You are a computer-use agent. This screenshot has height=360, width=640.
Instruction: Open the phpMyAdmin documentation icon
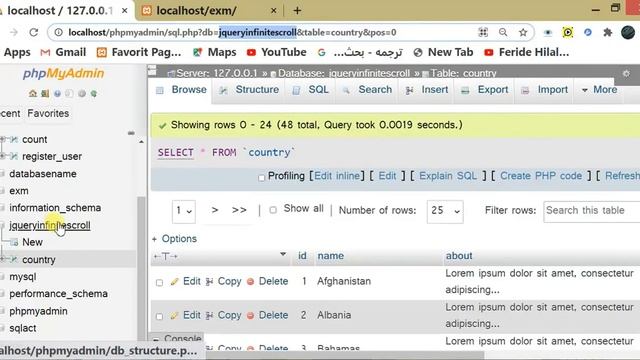[57, 93]
